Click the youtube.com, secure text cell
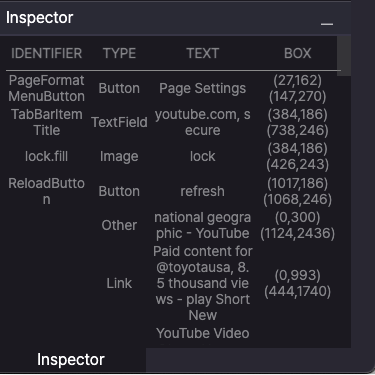The width and height of the screenshot is (375, 375). click(203, 122)
